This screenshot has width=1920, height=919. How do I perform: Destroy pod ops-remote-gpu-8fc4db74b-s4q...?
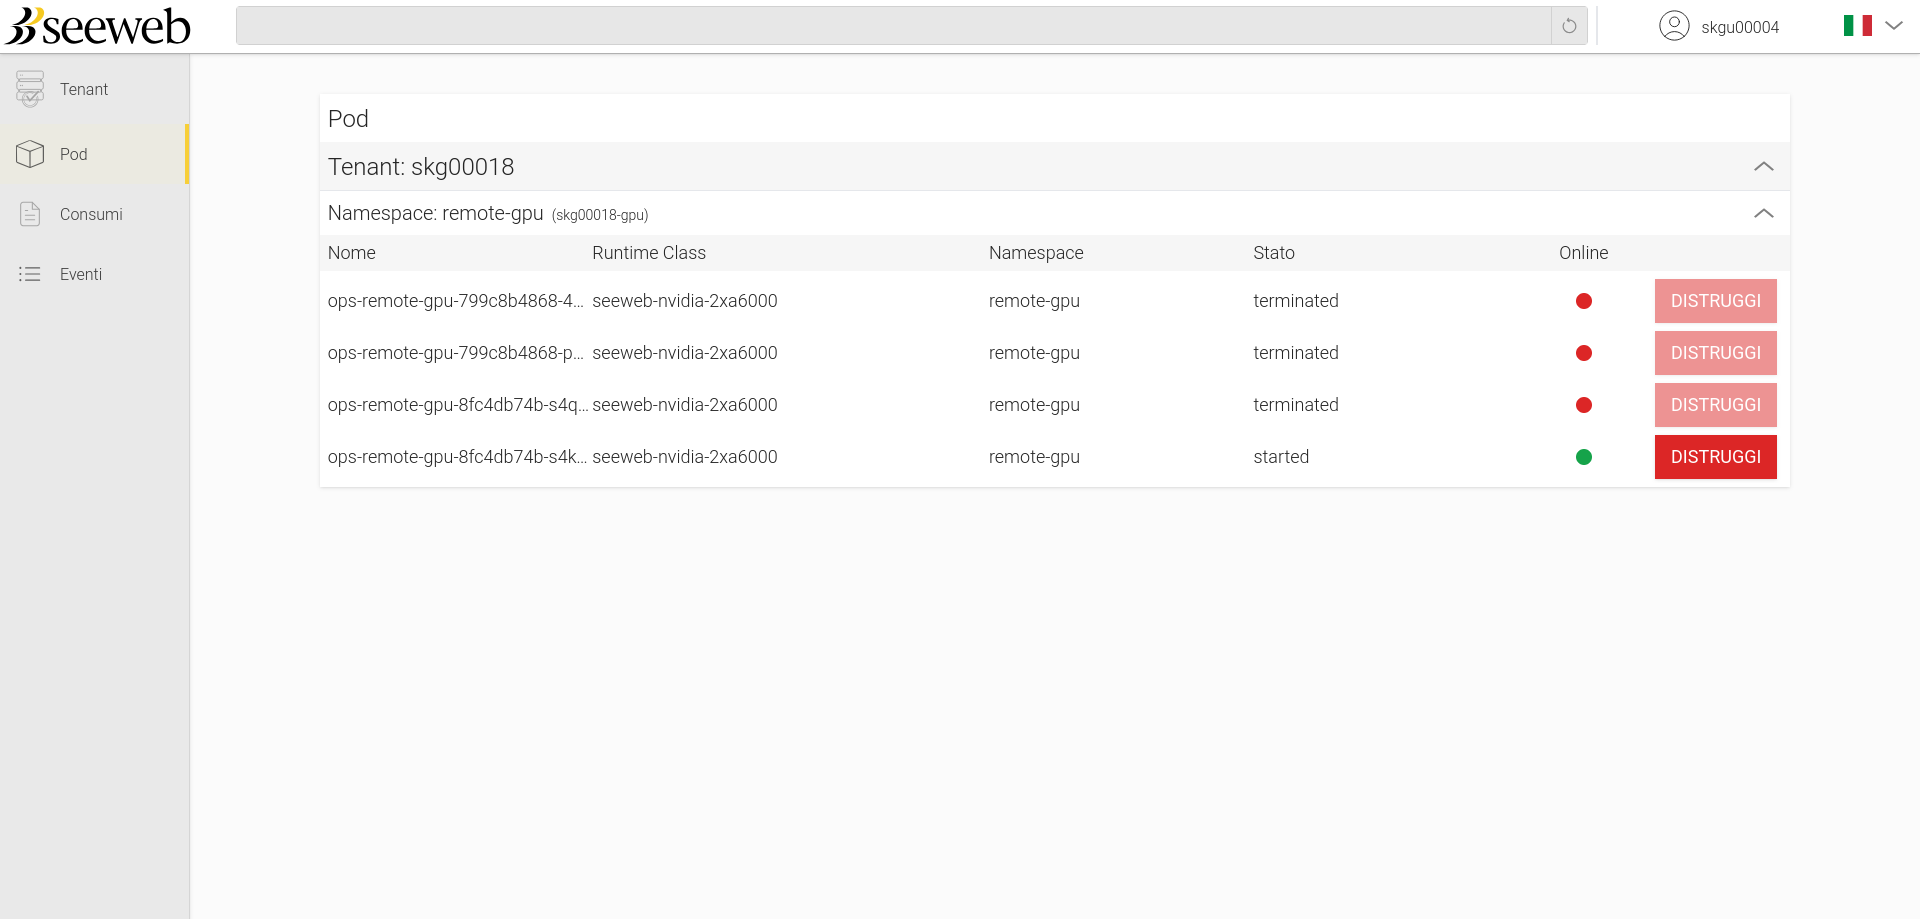pos(1716,405)
